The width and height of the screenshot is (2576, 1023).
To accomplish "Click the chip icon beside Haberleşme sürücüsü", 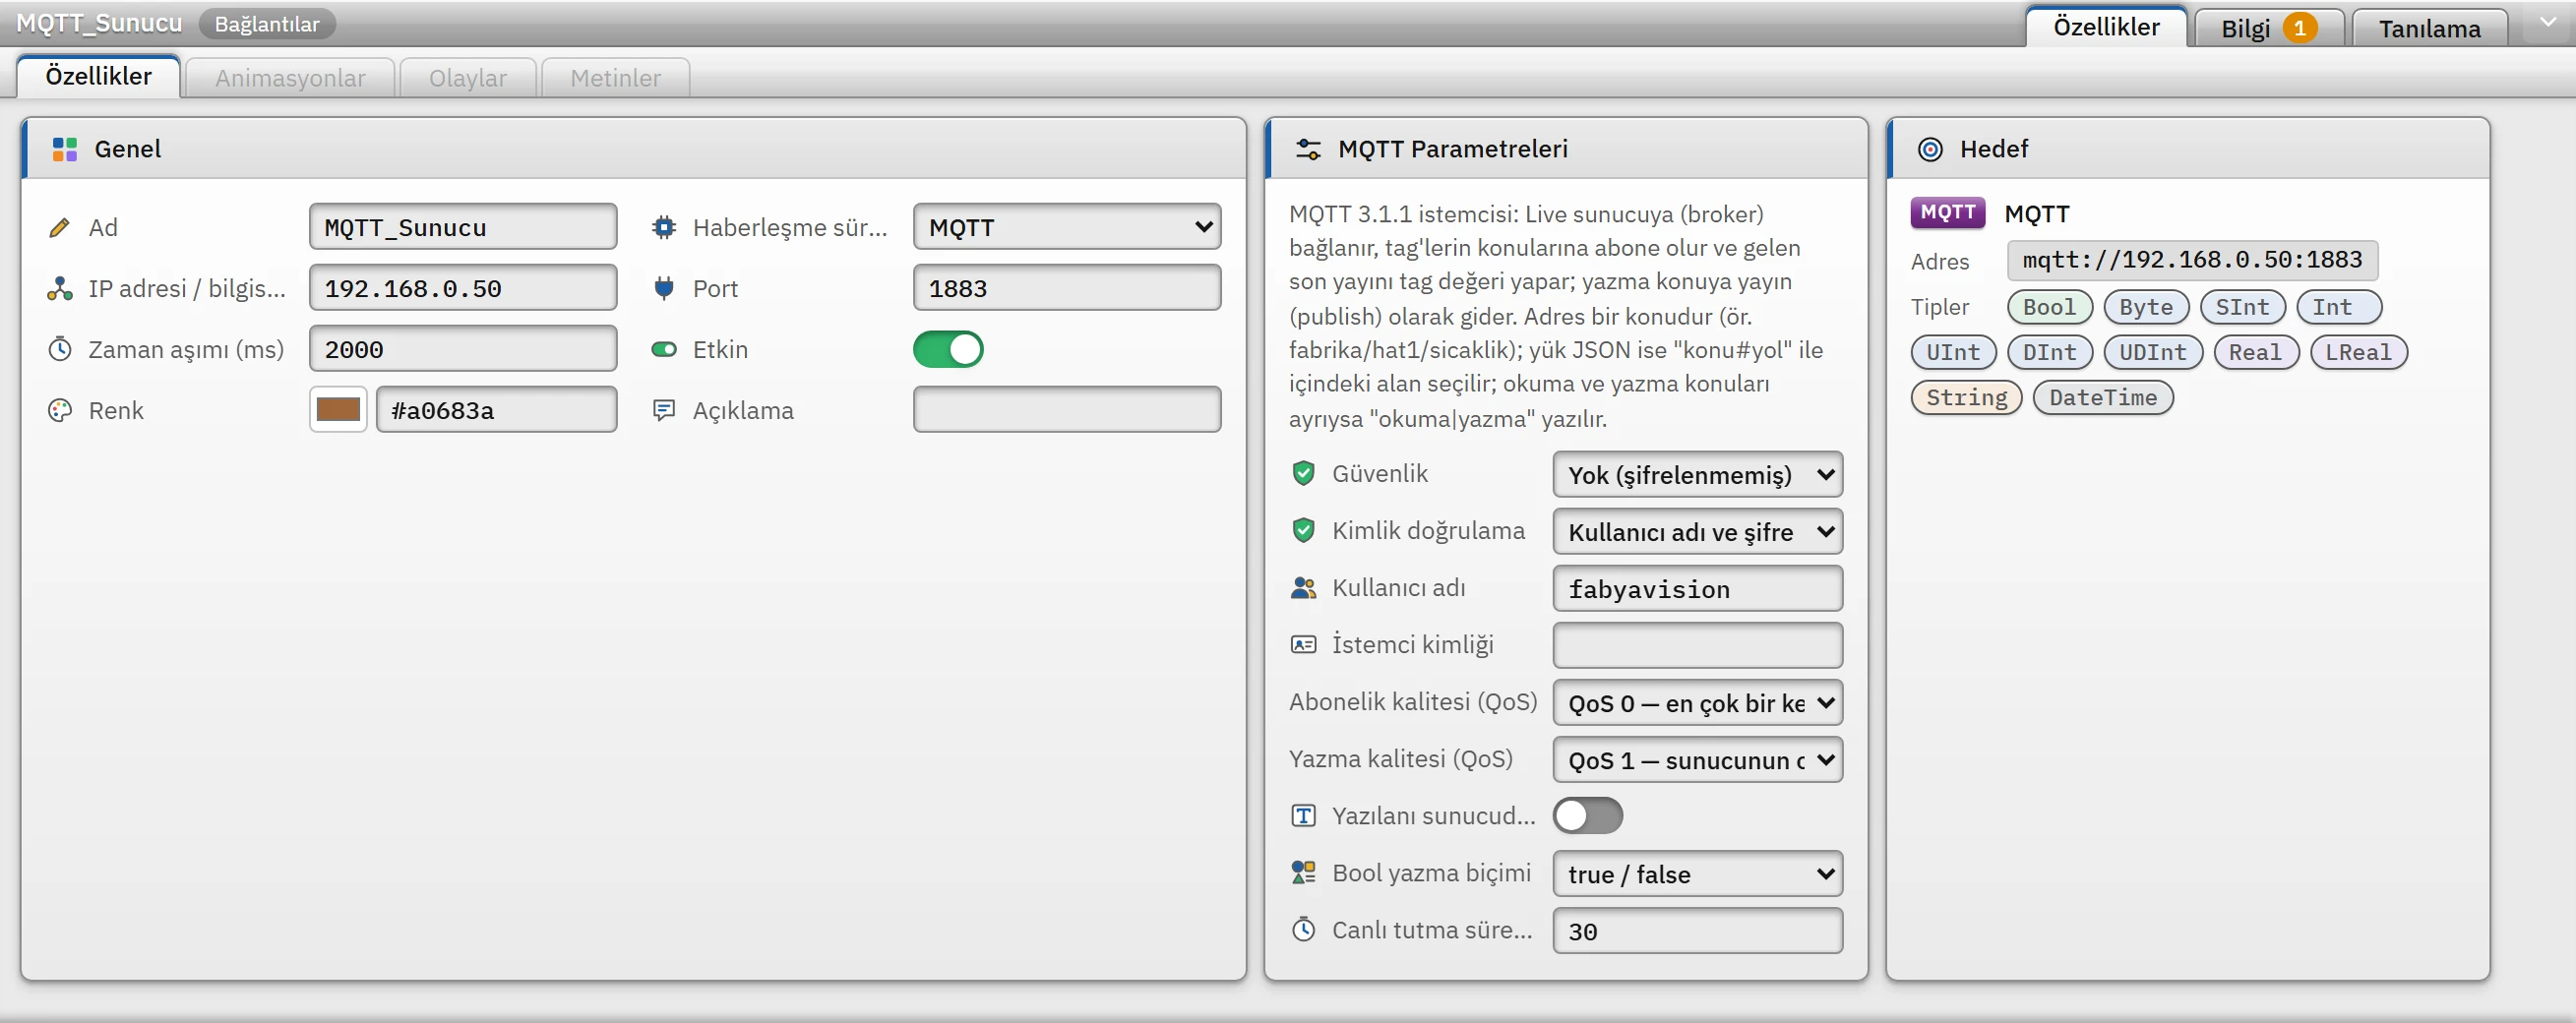I will (x=664, y=228).
